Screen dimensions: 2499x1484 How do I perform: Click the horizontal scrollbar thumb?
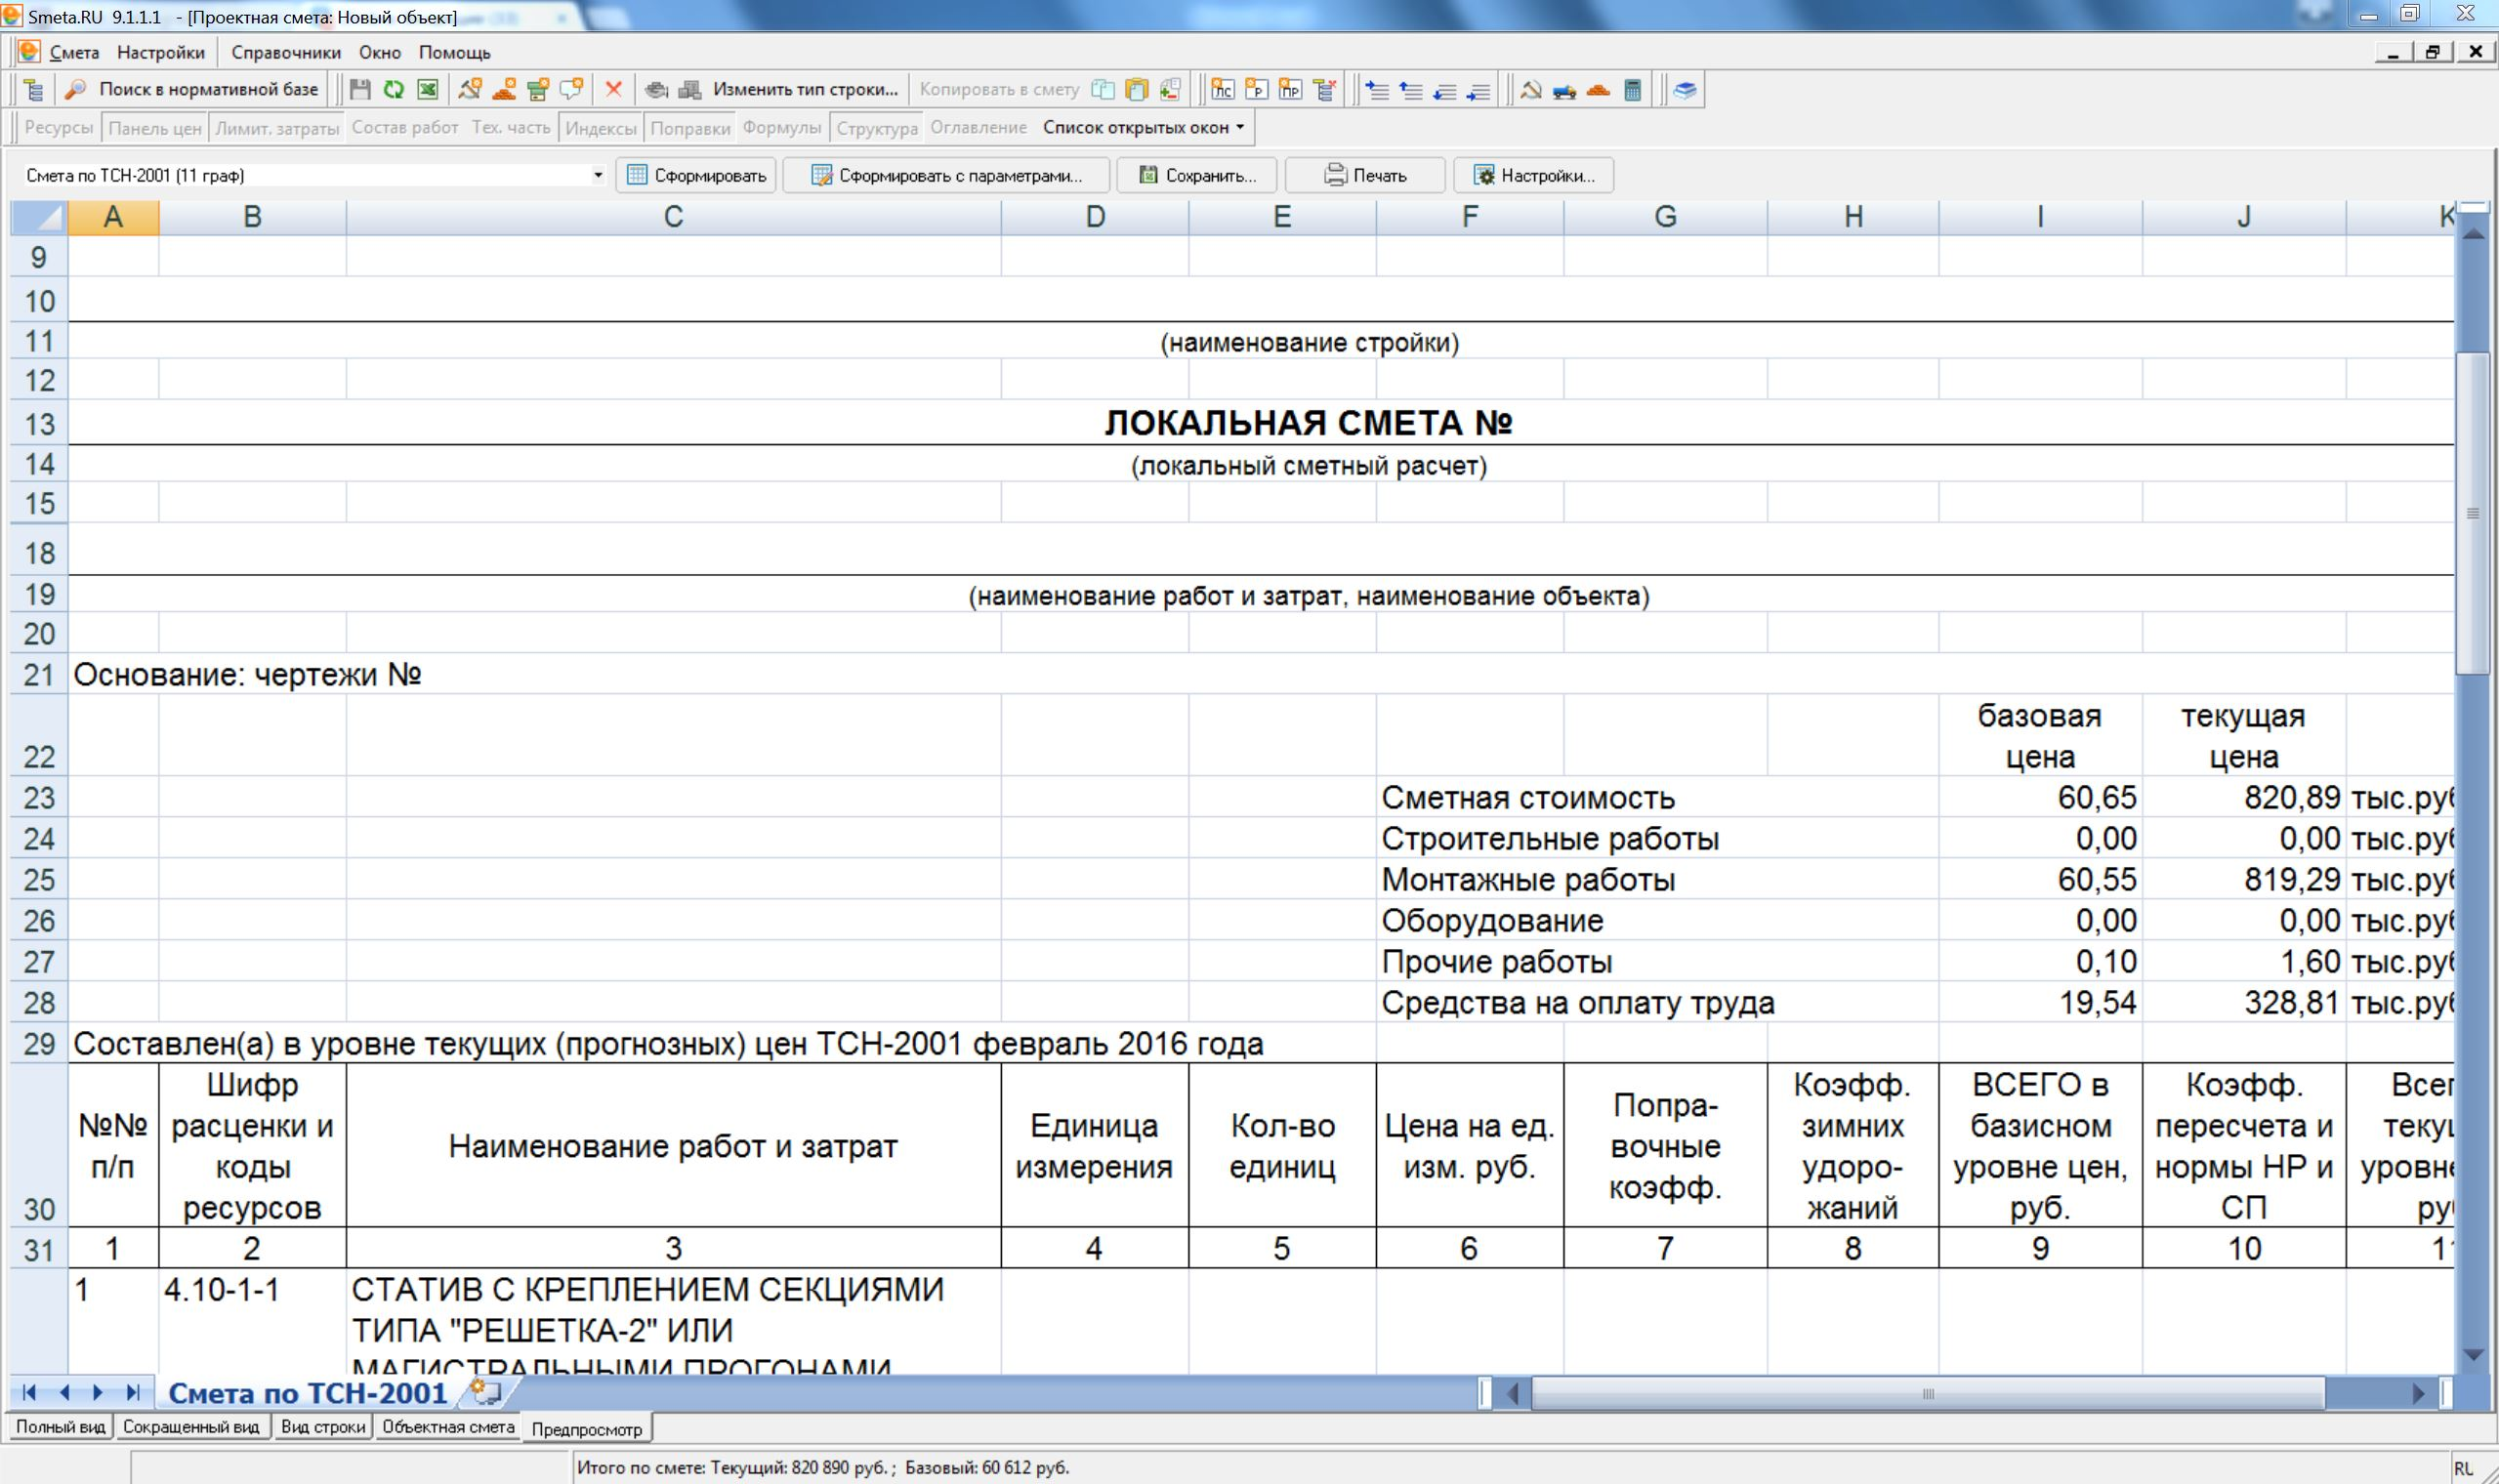(x=1927, y=1393)
